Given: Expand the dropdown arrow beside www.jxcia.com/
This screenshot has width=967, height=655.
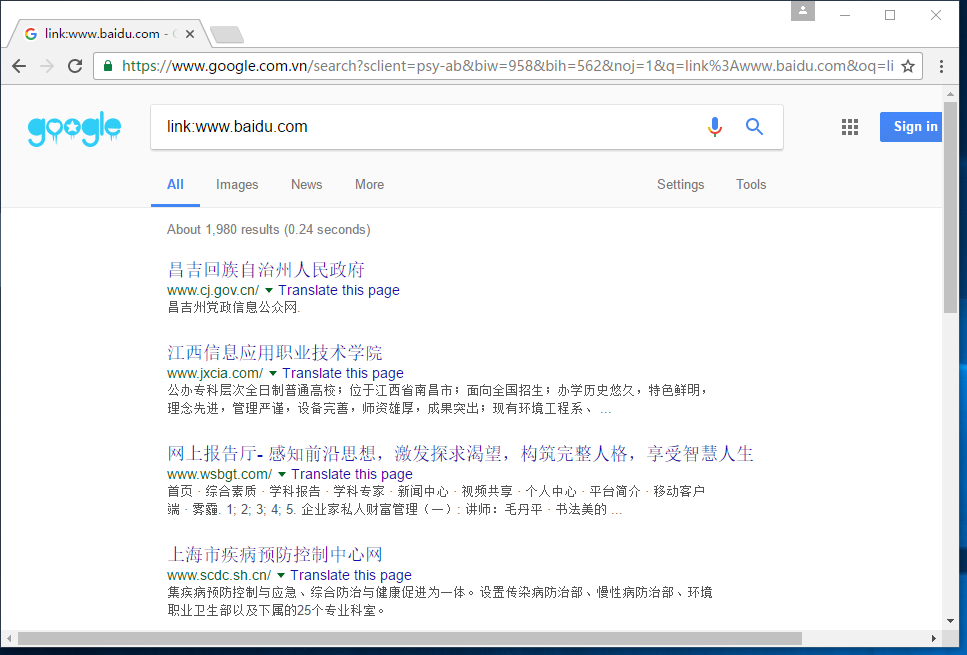Looking at the screenshot, I should [x=273, y=373].
